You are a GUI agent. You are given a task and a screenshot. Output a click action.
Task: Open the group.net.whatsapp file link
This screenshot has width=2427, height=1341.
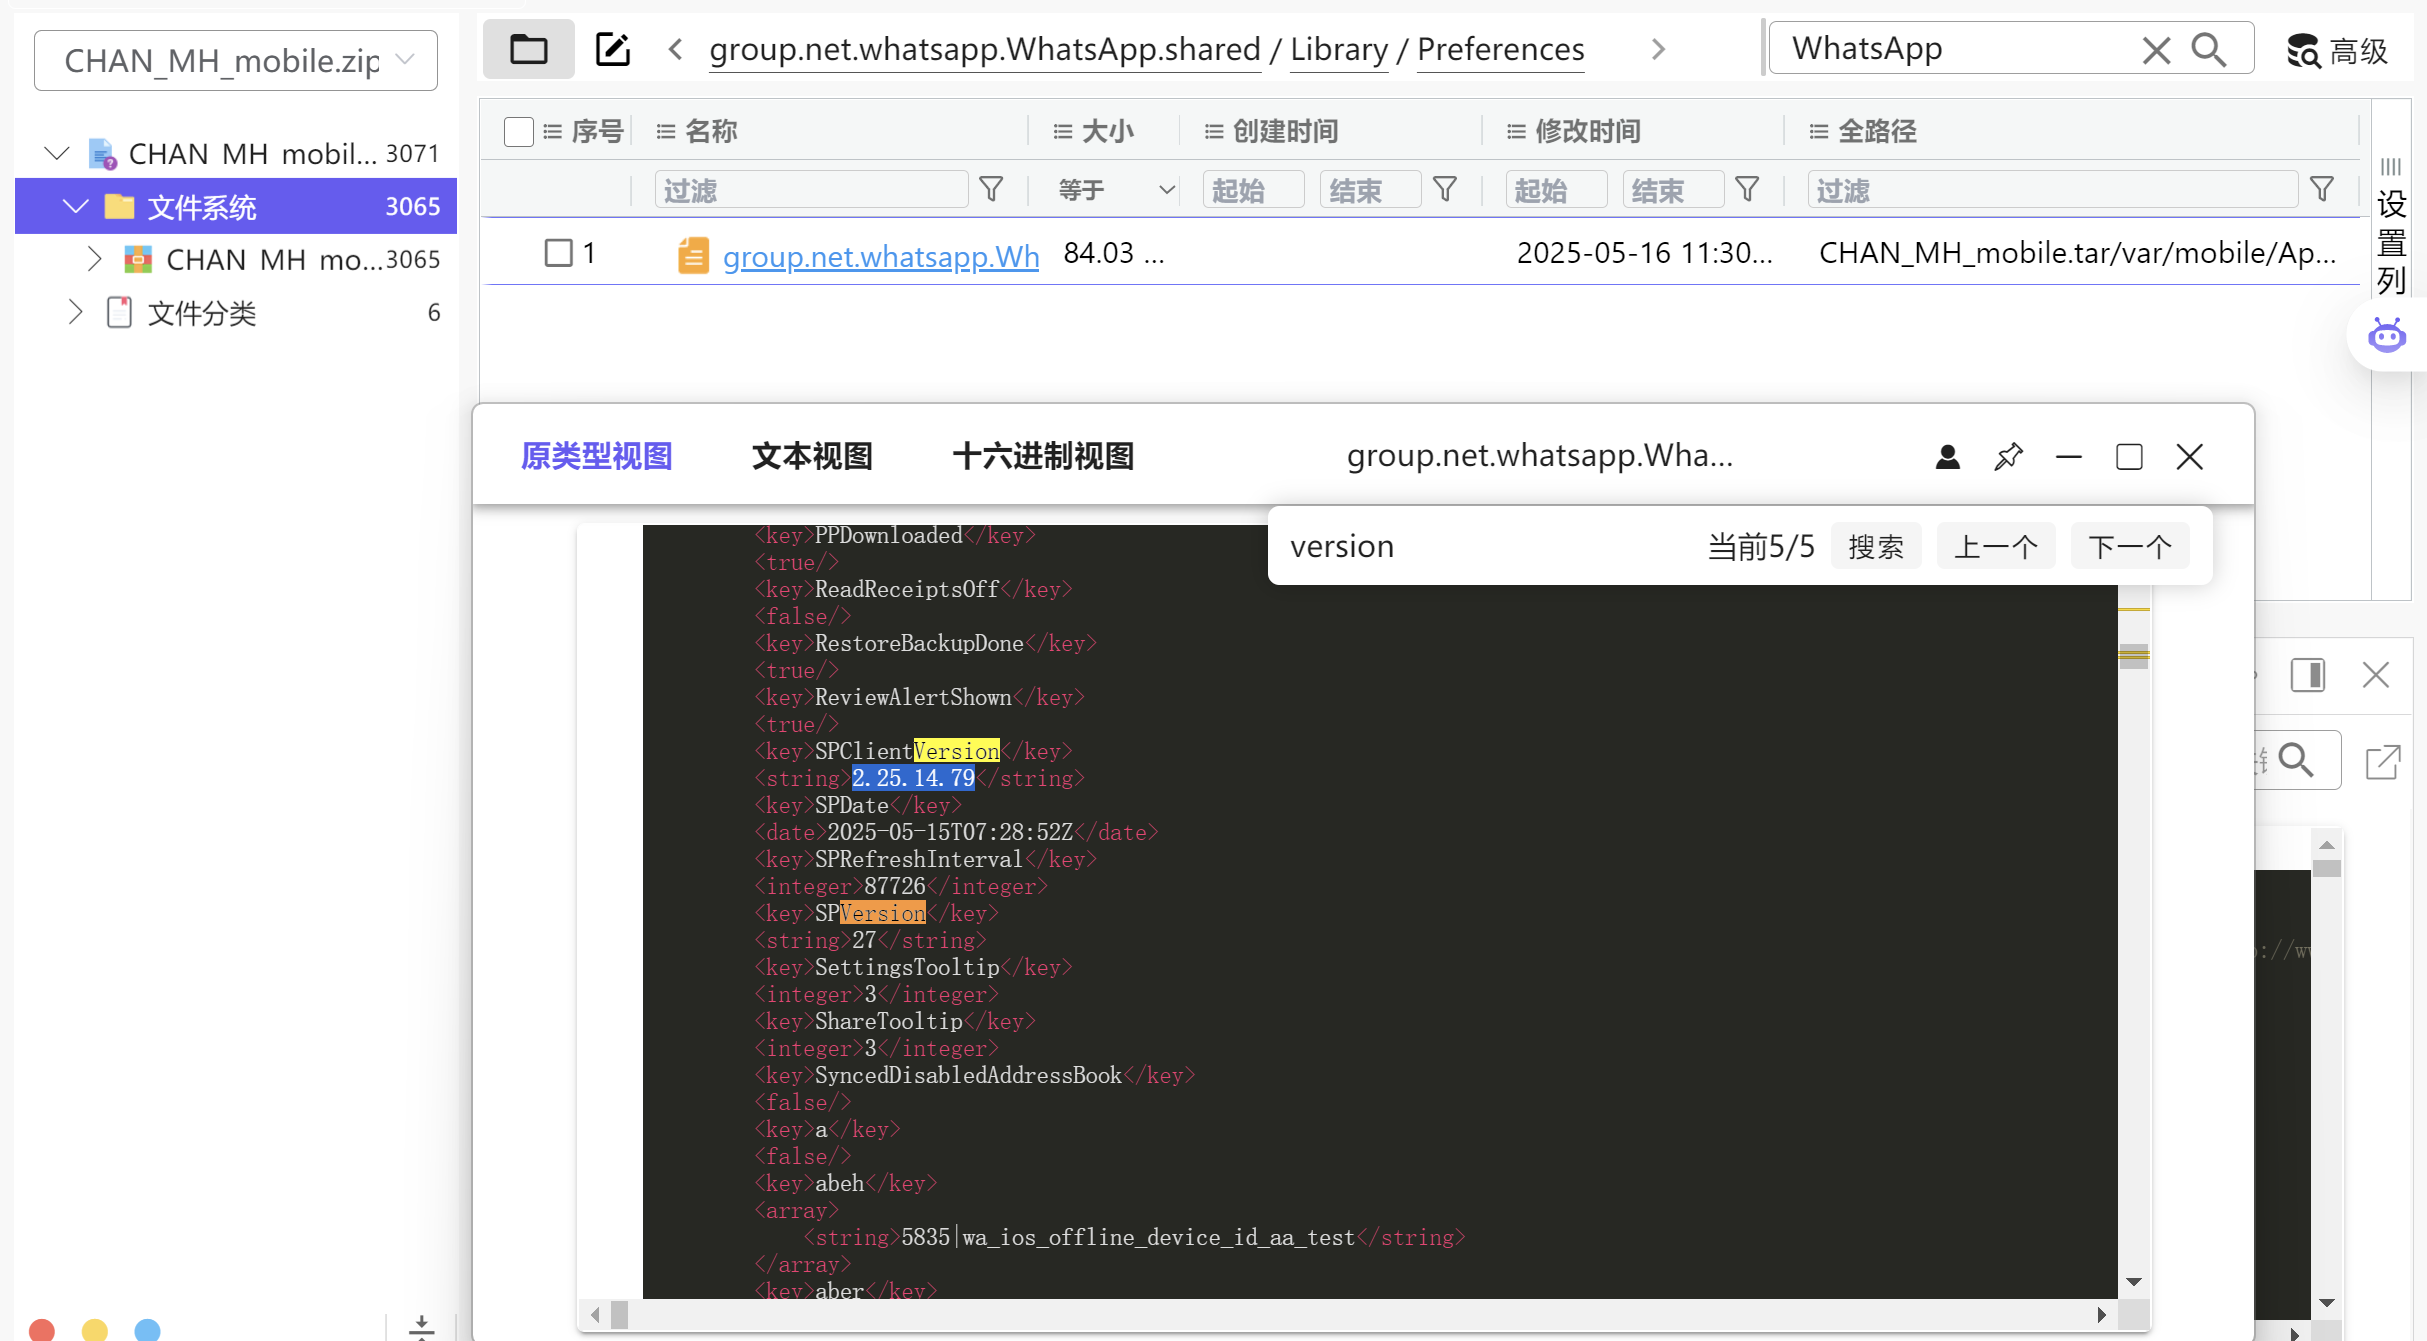pyautogui.click(x=880, y=256)
